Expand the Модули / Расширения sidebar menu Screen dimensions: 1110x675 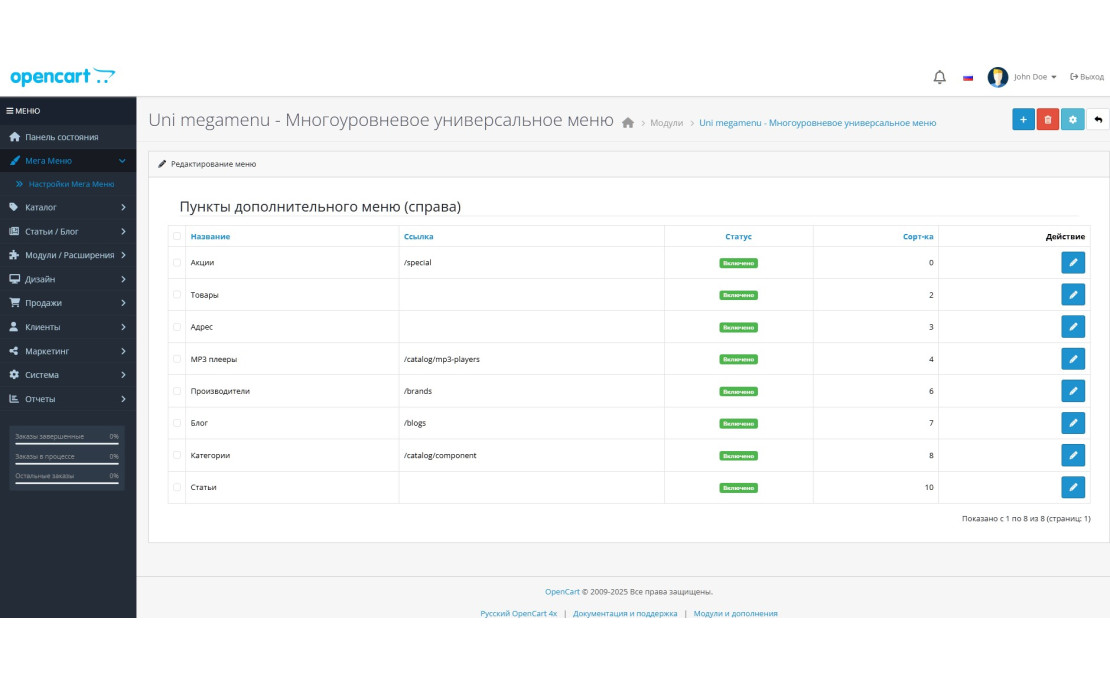click(68, 255)
